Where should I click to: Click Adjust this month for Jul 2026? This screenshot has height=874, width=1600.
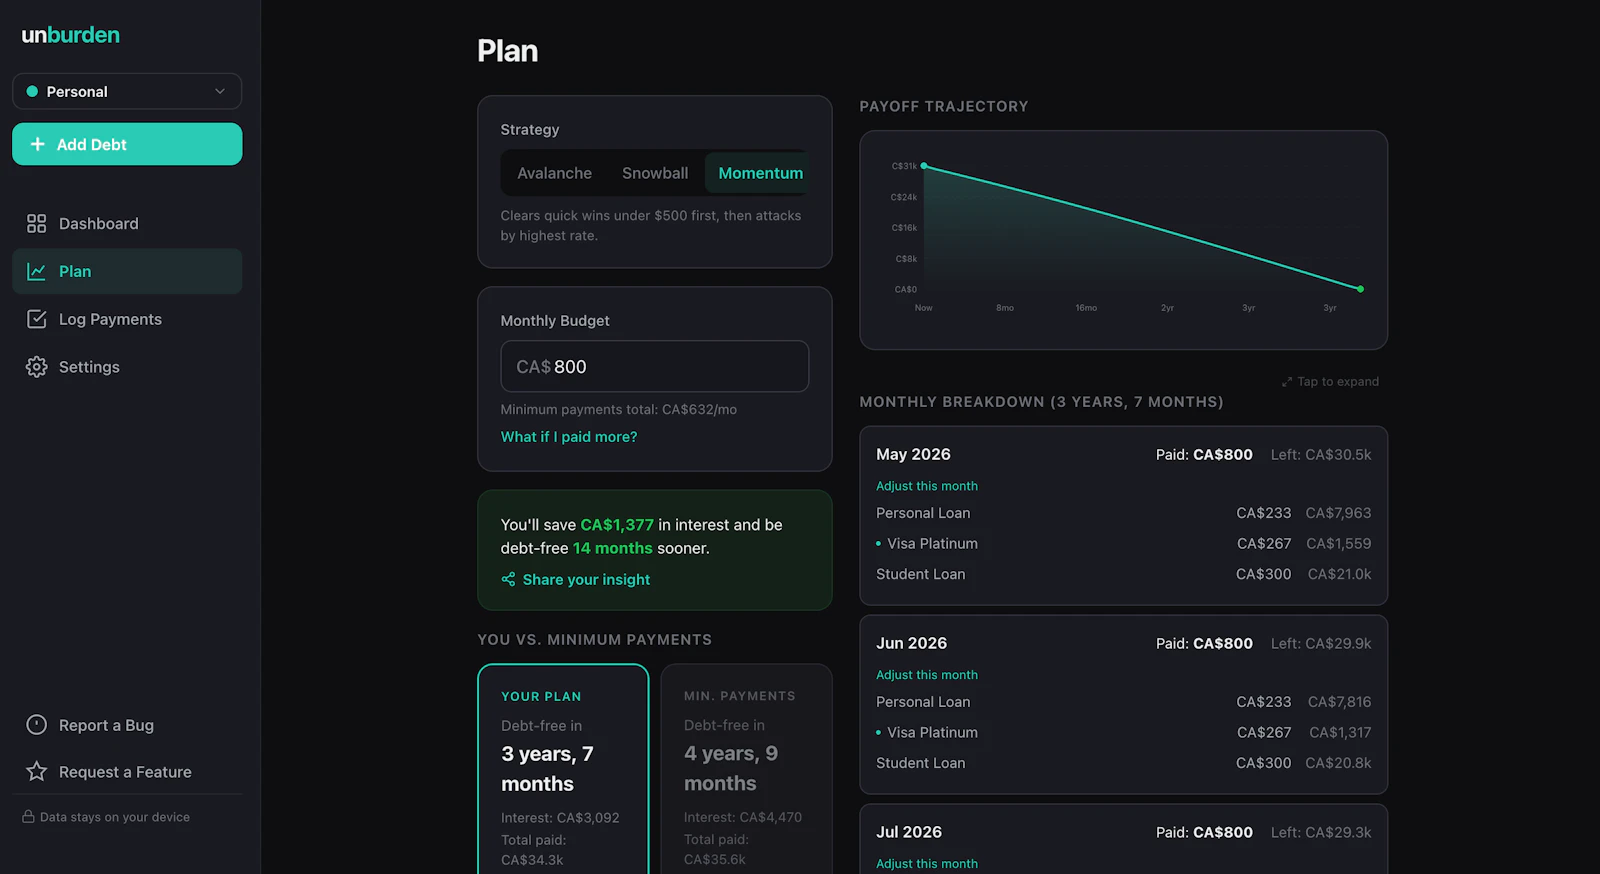pos(927,864)
